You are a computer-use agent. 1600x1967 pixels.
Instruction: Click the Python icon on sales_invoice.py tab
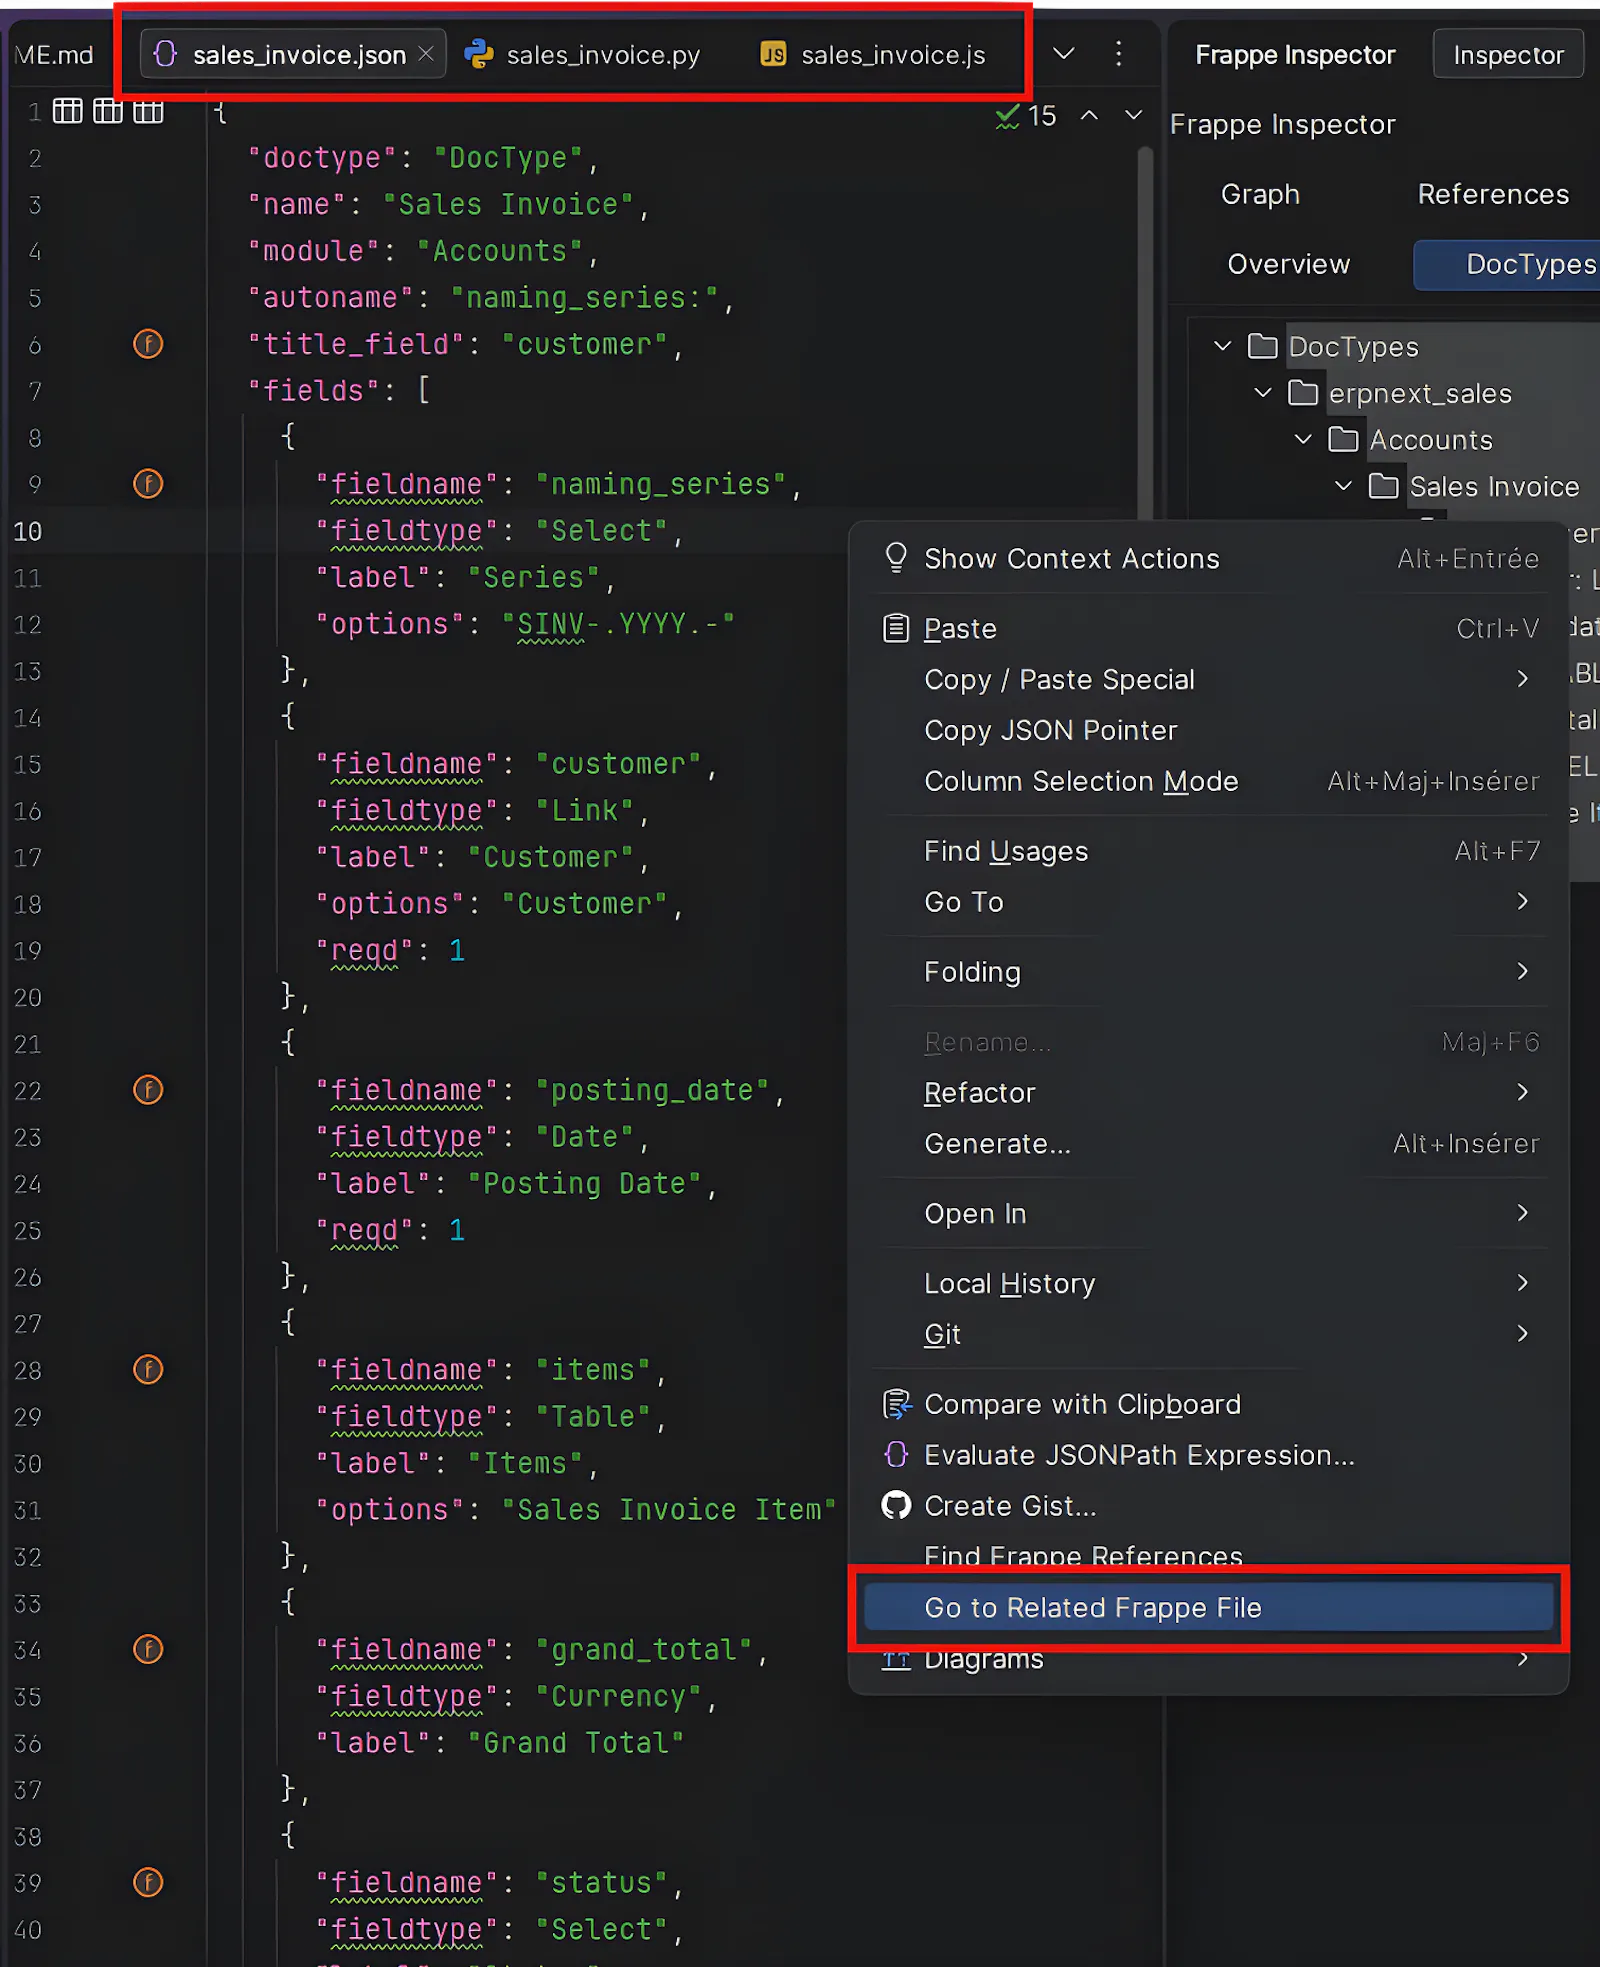pyautogui.click(x=480, y=54)
